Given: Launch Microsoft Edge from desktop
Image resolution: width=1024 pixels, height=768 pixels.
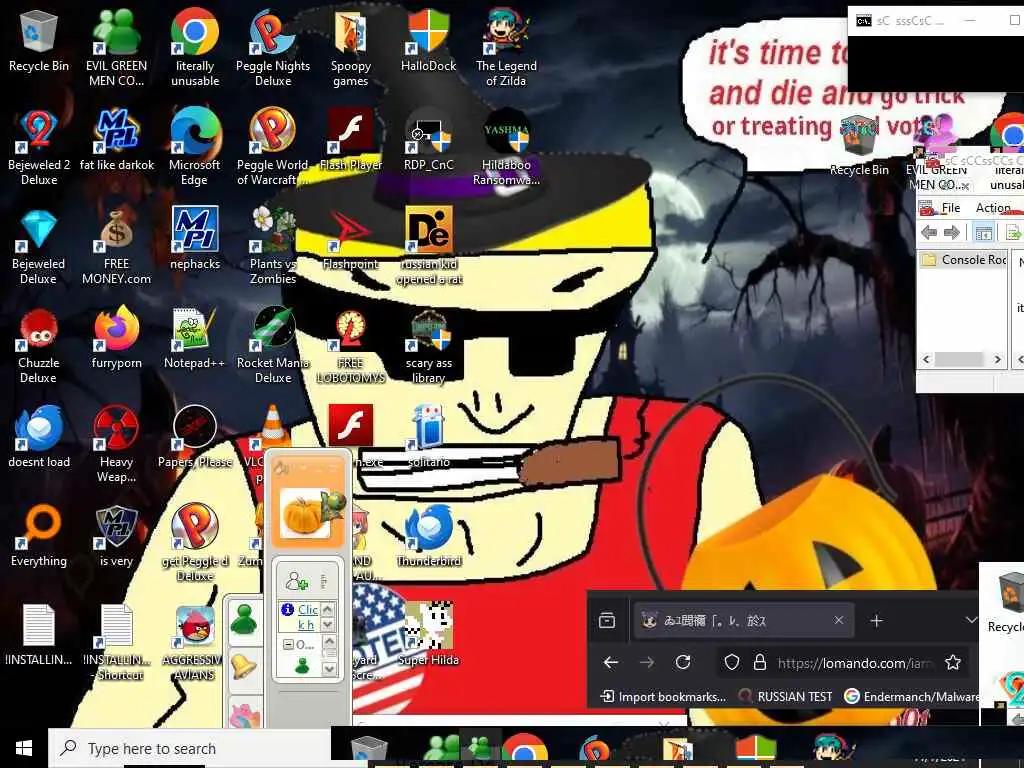Looking at the screenshot, I should pyautogui.click(x=195, y=146).
